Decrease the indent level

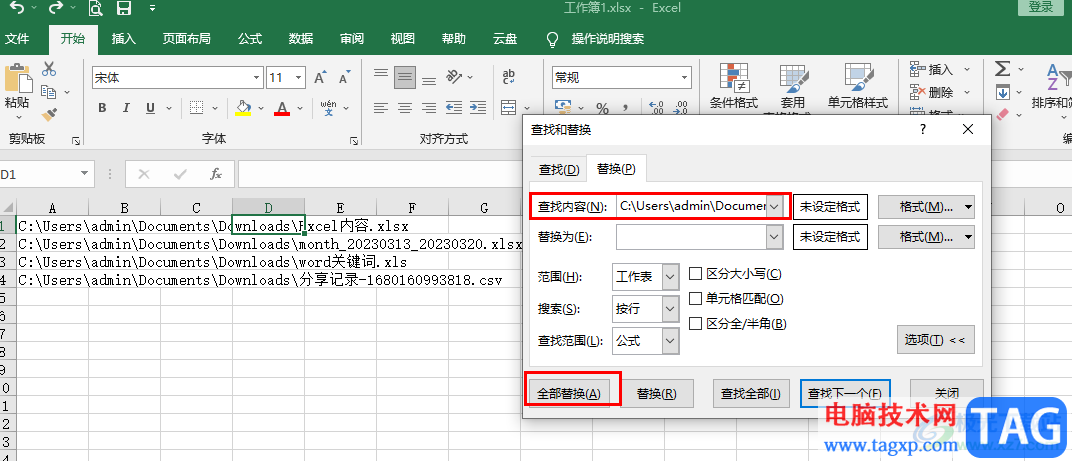coord(453,107)
